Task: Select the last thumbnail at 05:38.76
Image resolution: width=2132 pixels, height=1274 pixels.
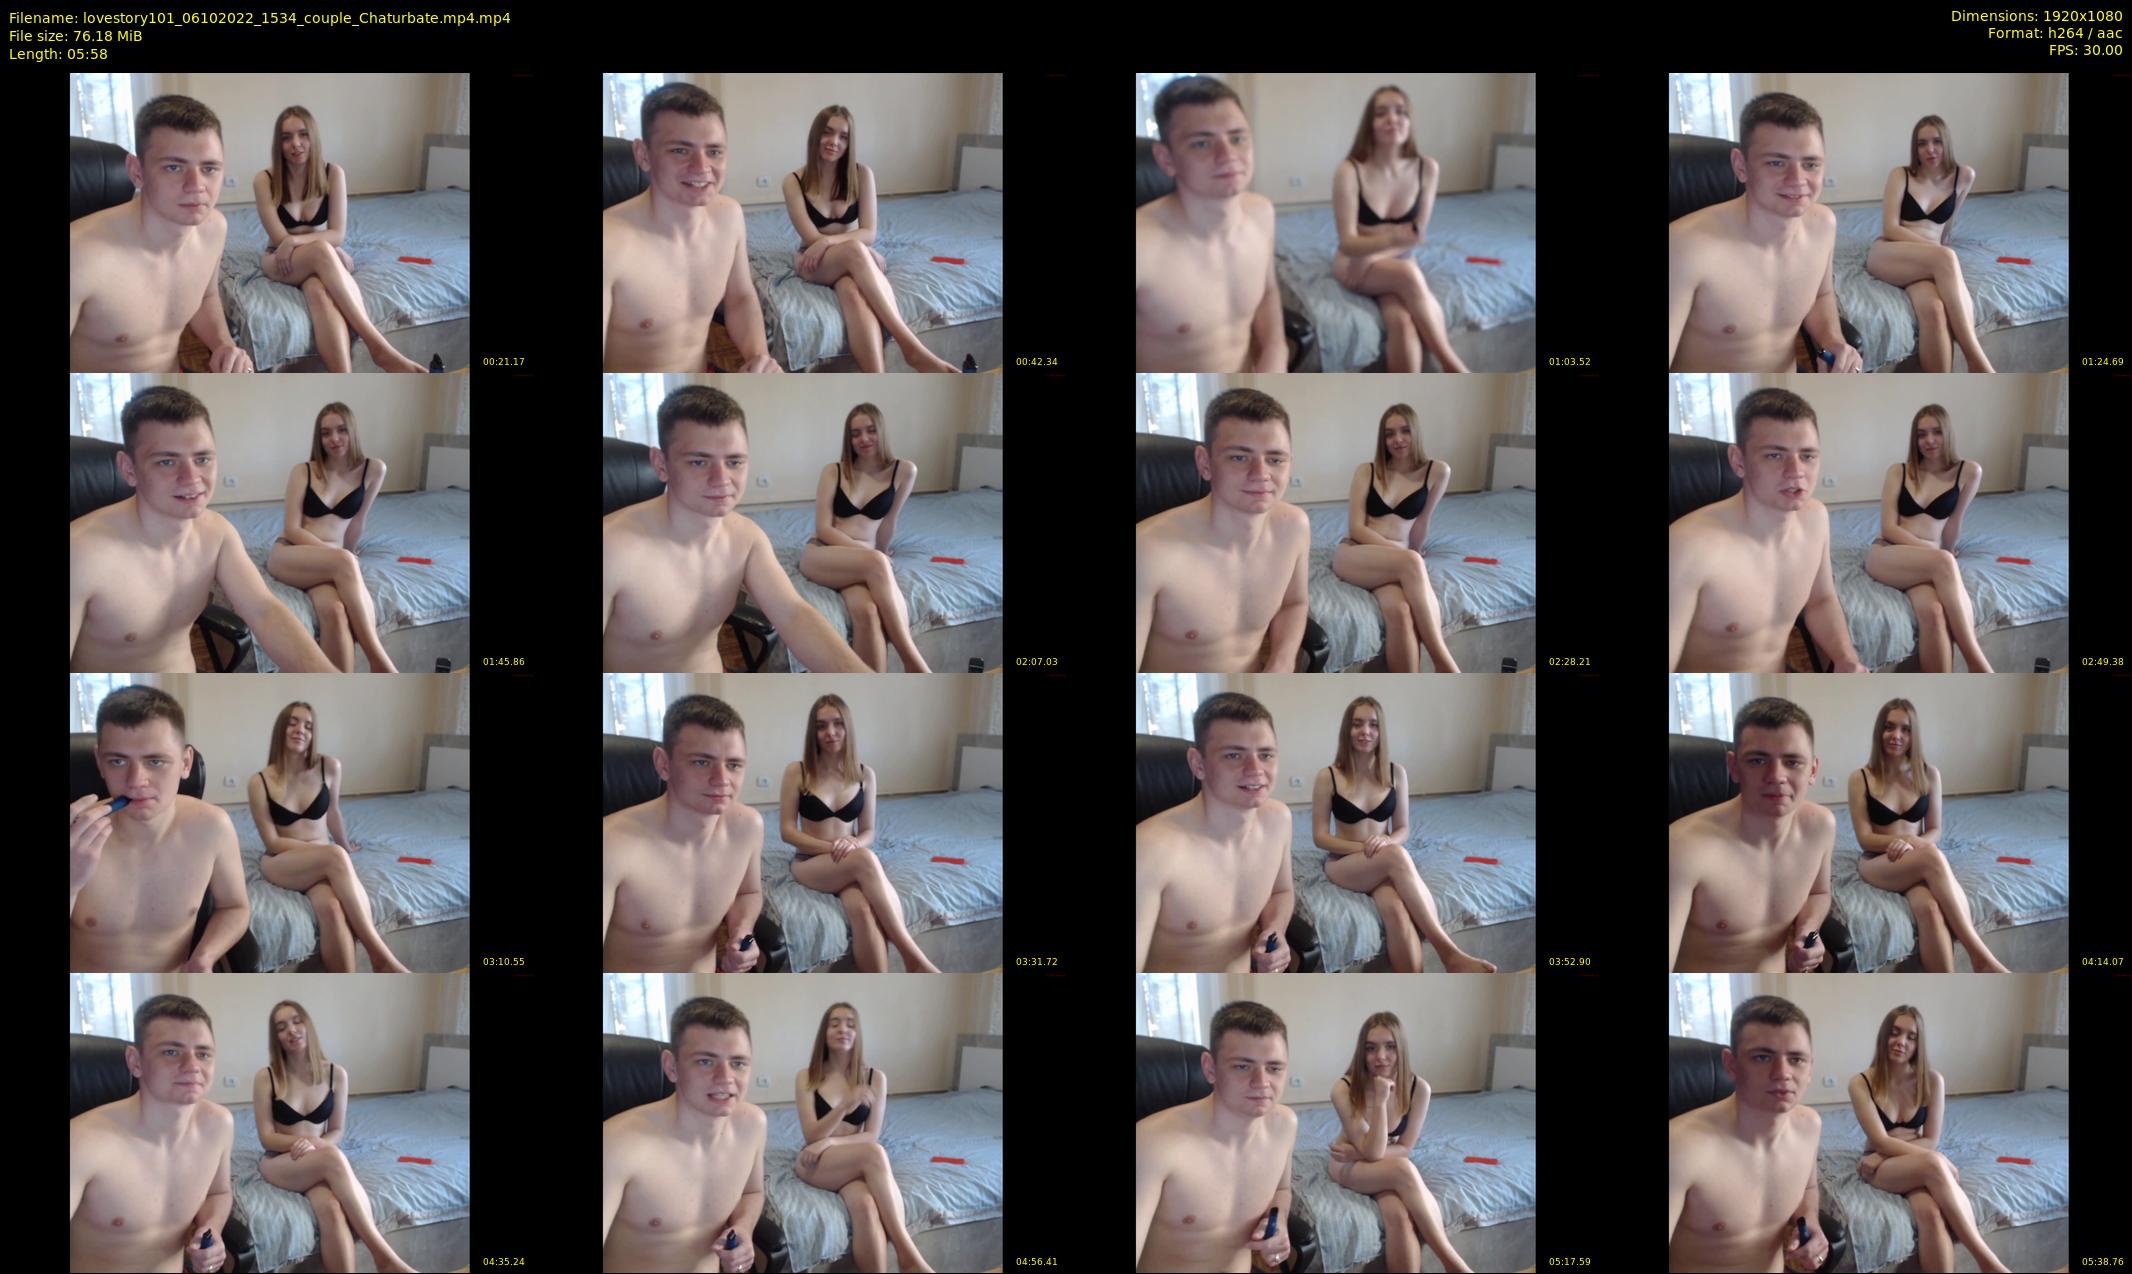Action: 1868,1122
